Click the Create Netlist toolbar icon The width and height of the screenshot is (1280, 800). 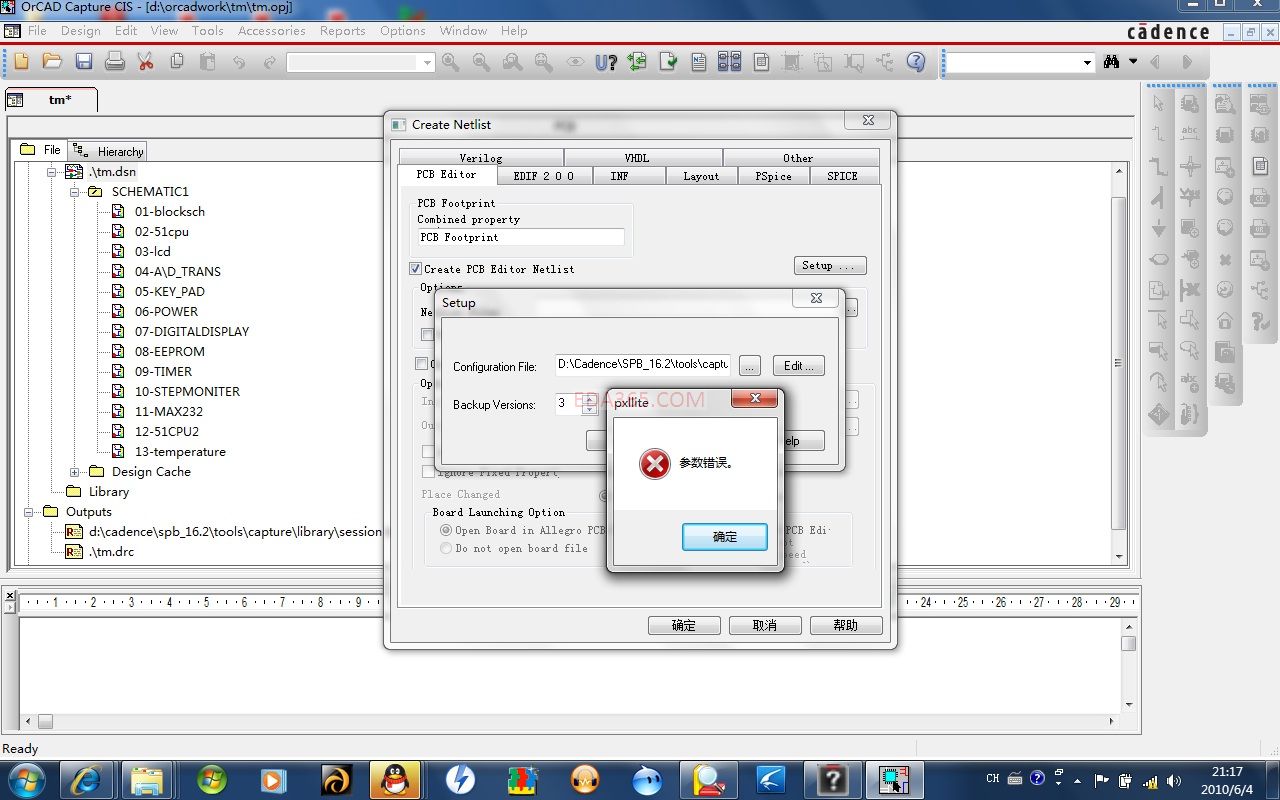(x=699, y=62)
